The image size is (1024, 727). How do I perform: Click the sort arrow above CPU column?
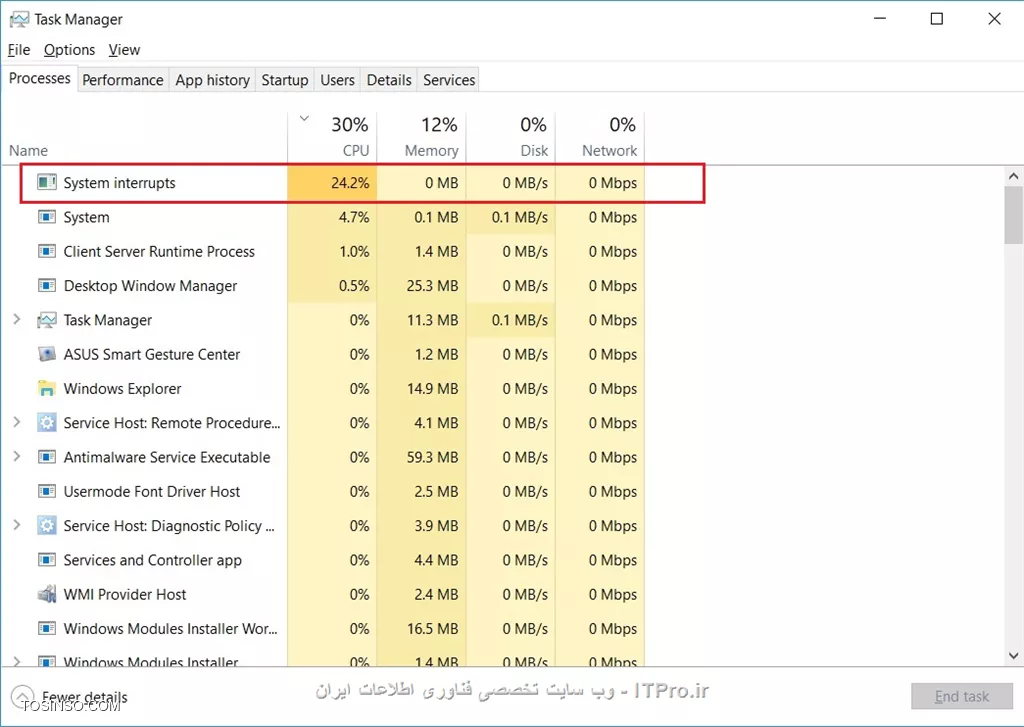304,119
